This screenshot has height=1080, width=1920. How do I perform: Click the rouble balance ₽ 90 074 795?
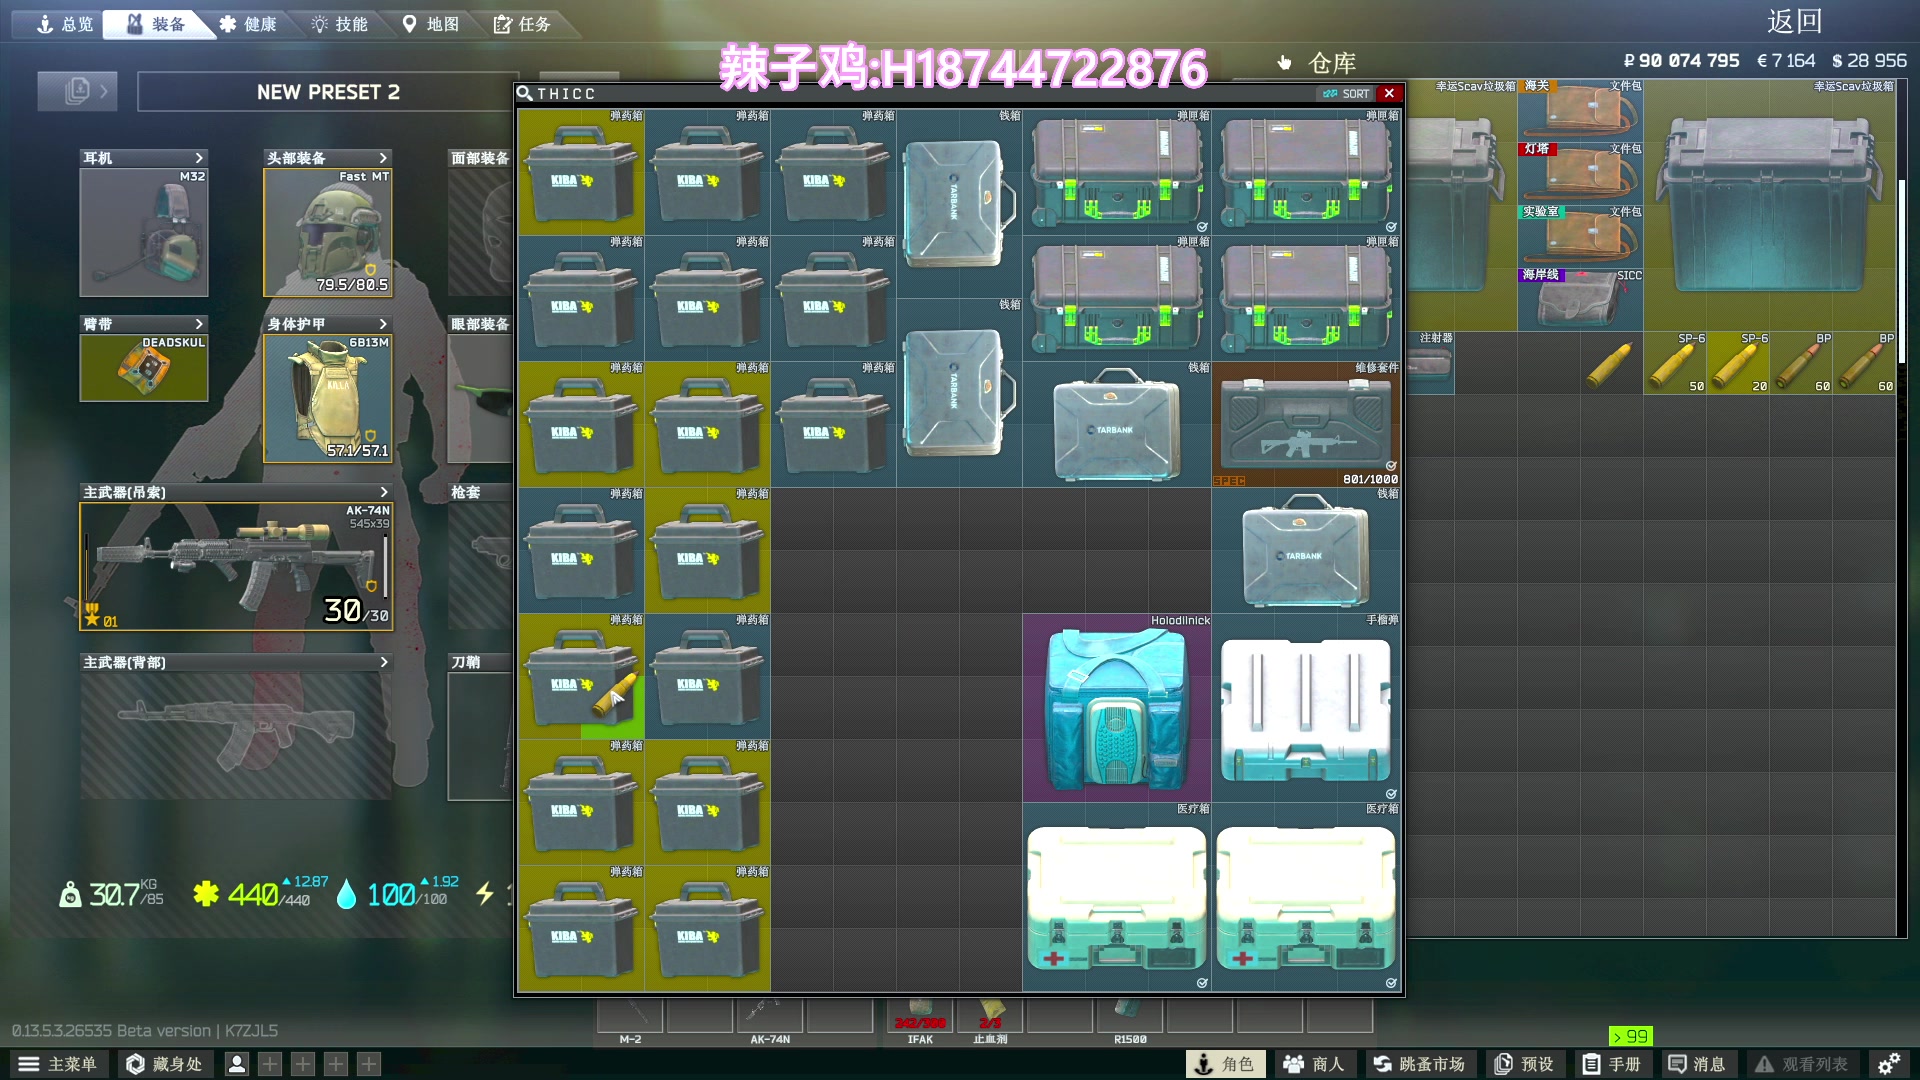pos(1681,61)
